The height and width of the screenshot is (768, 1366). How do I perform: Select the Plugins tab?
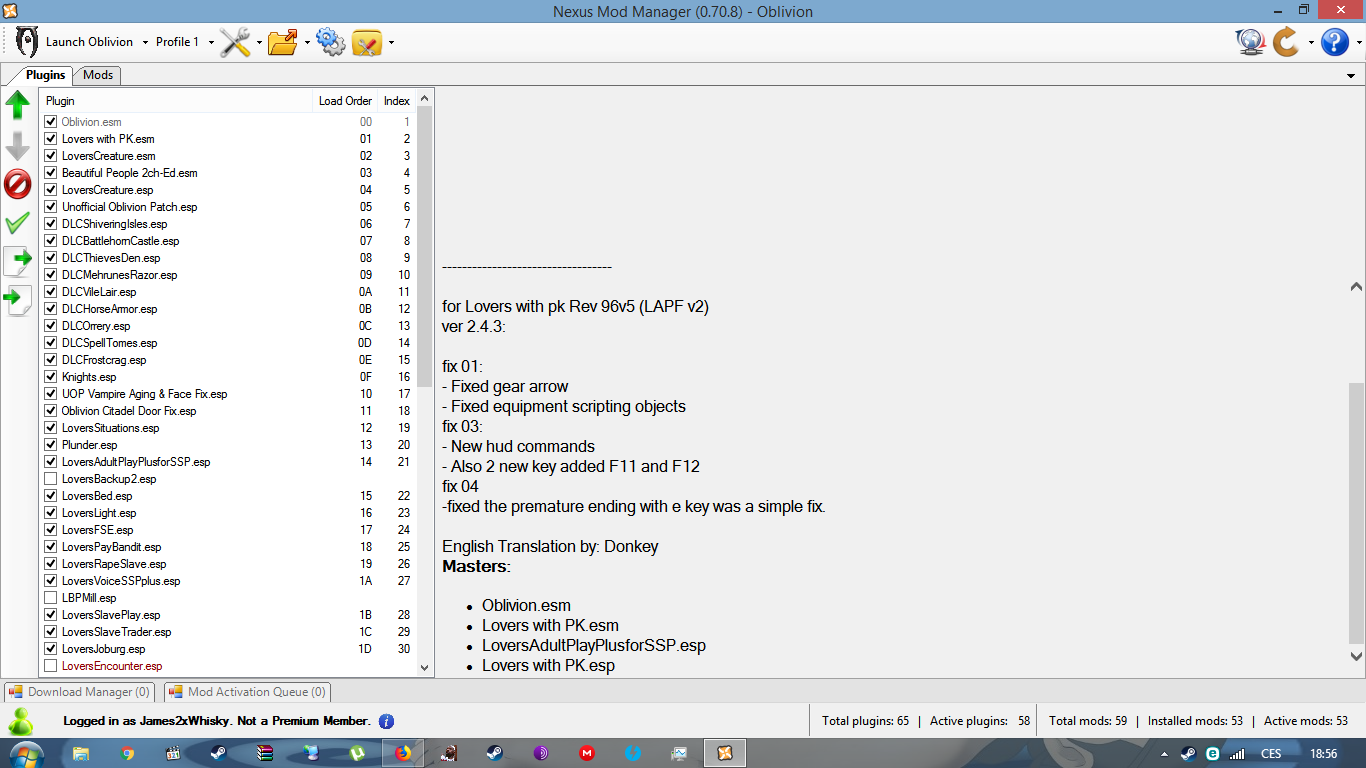(46, 75)
